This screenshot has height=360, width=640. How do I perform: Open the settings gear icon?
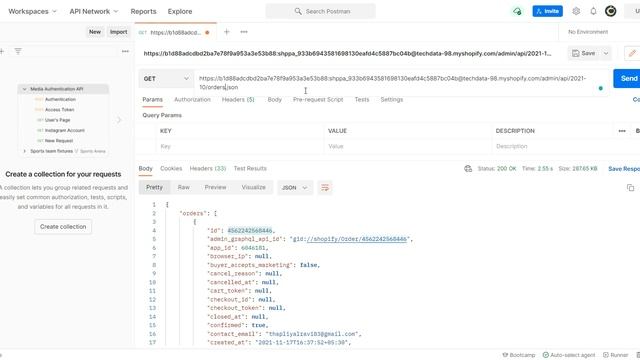(x=576, y=11)
